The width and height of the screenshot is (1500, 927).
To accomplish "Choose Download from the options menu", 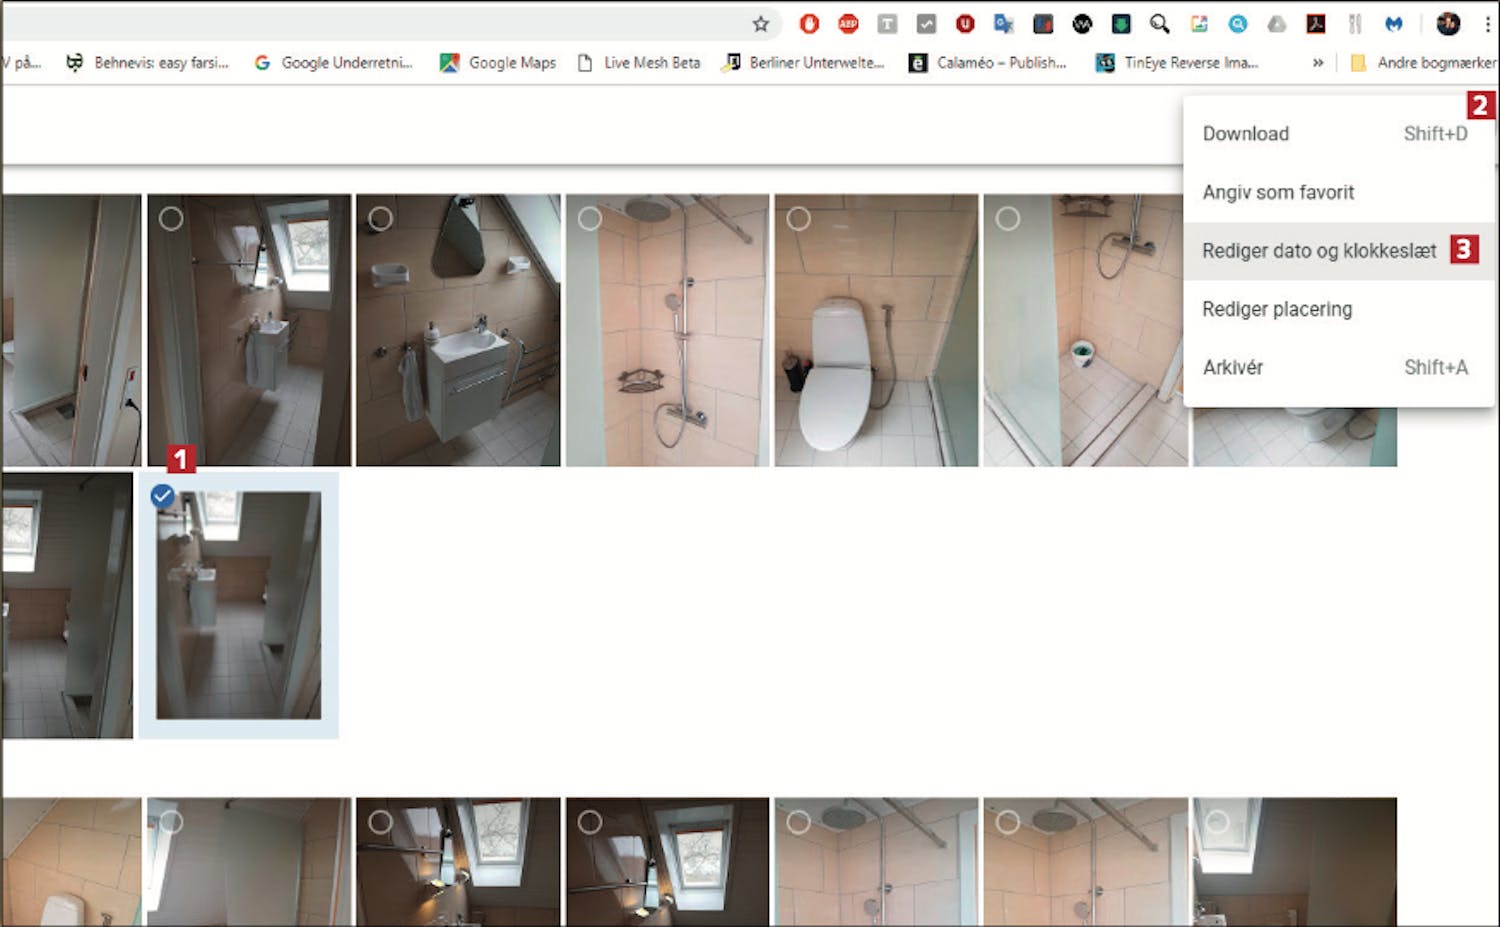I will (1338, 134).
